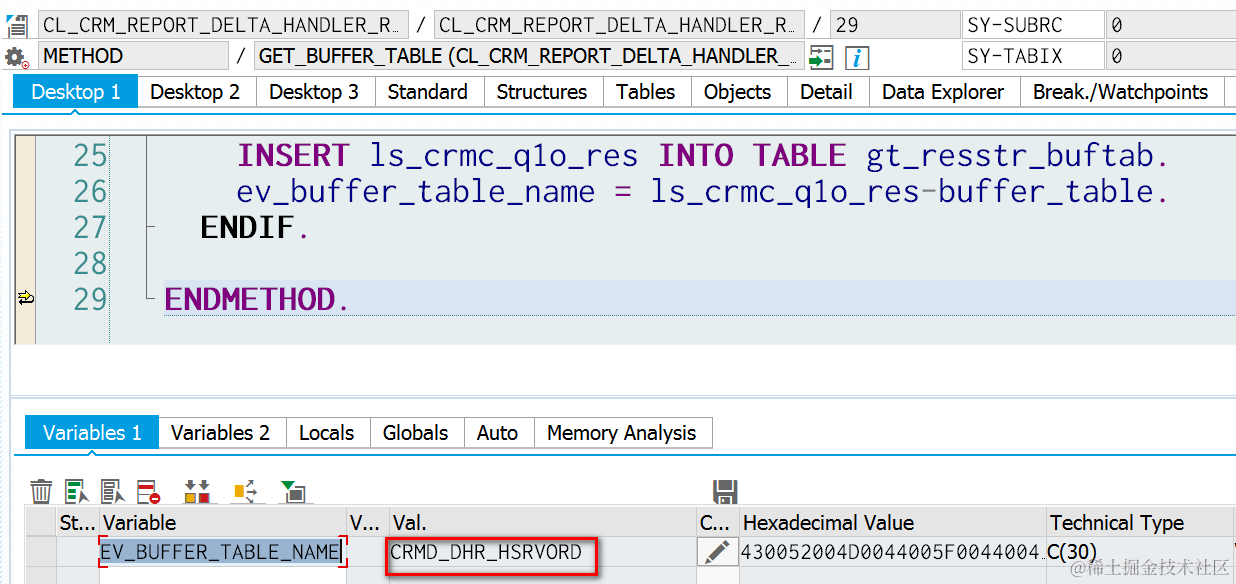Switch to the Desktop 1 tab
The image size is (1236, 584).
tap(76, 92)
